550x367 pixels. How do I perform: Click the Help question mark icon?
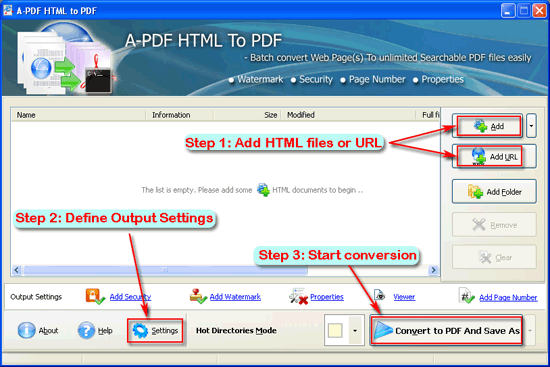pyautogui.click(x=86, y=330)
